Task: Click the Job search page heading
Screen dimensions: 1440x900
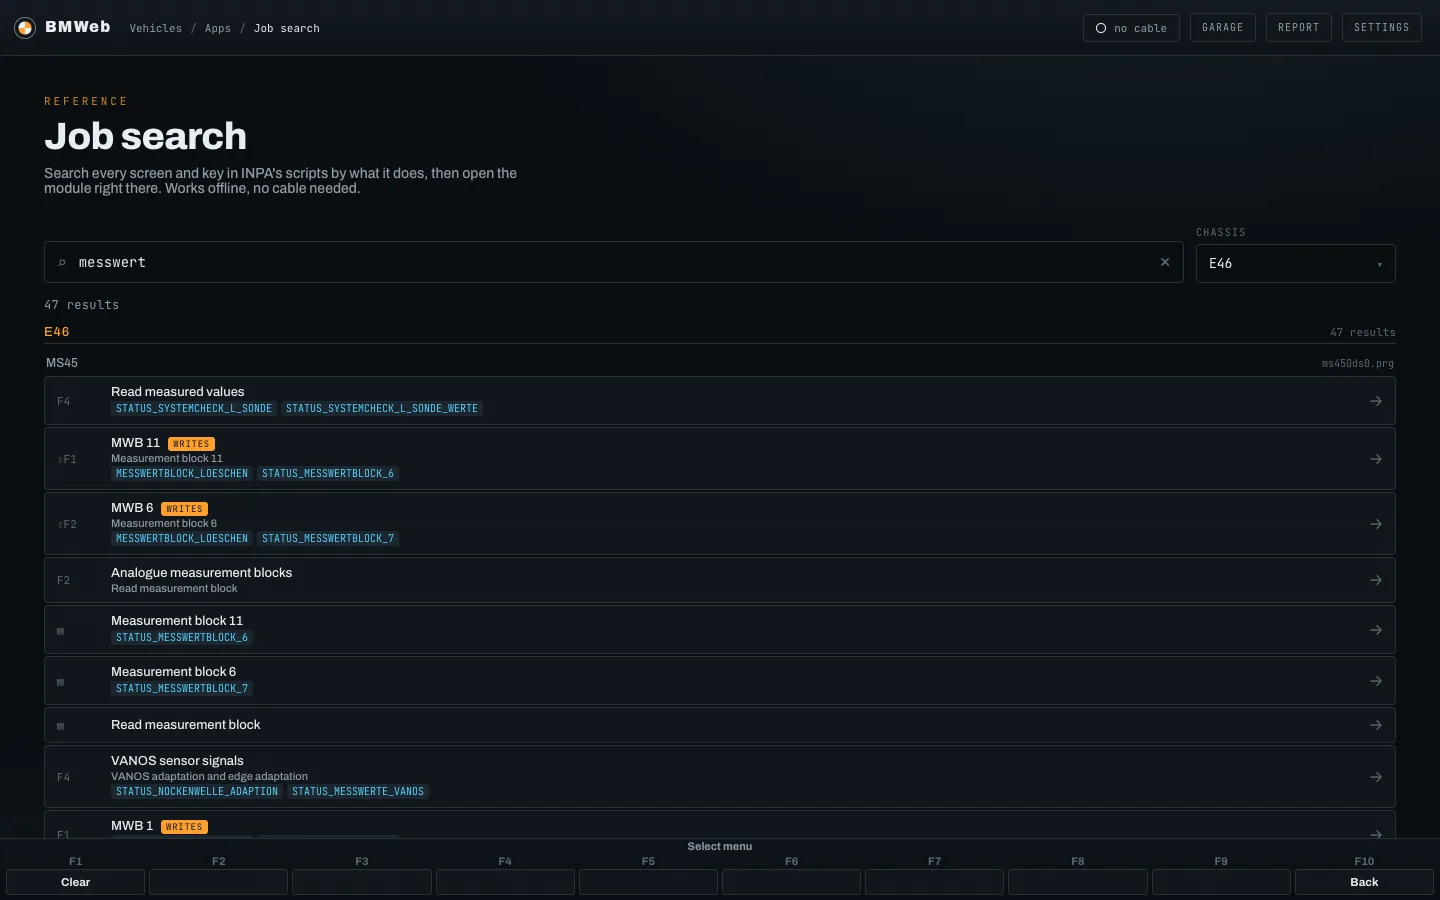Action: (x=145, y=136)
